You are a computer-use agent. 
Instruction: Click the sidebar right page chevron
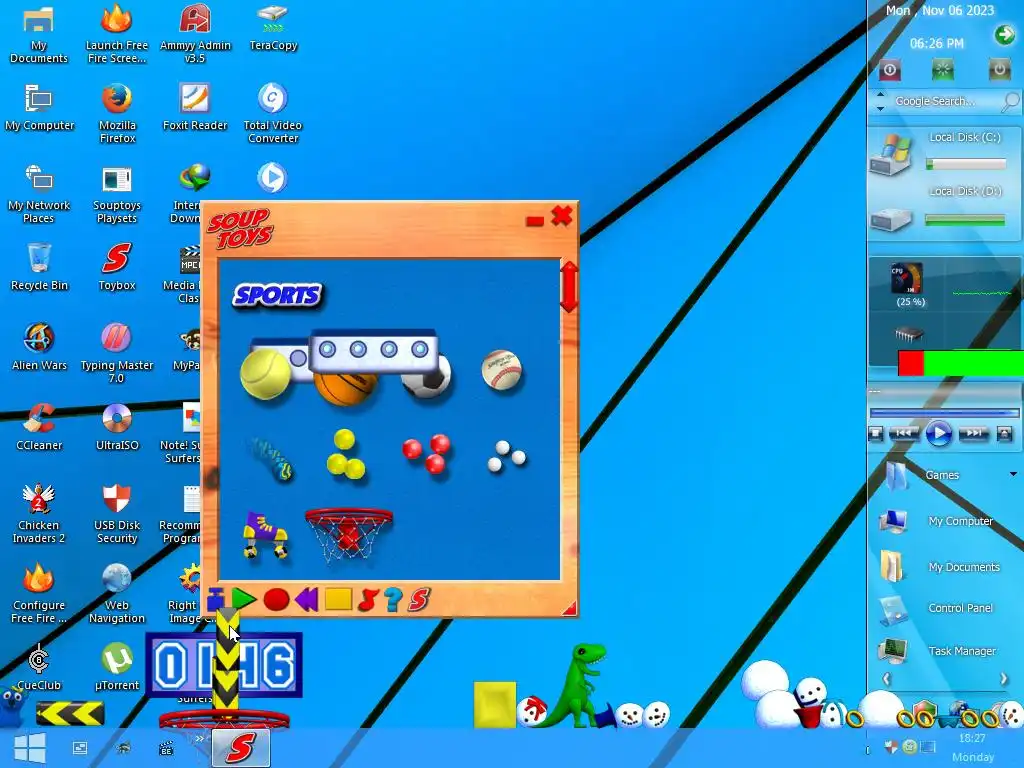pyautogui.click(x=1004, y=679)
